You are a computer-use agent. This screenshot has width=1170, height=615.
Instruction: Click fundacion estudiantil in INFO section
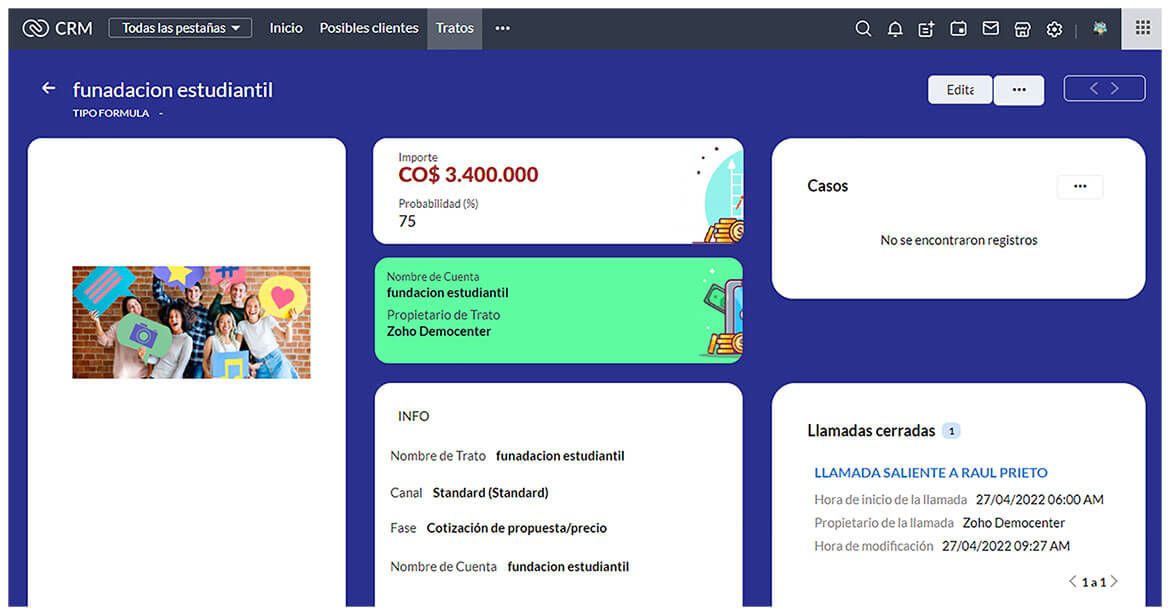(x=568, y=566)
